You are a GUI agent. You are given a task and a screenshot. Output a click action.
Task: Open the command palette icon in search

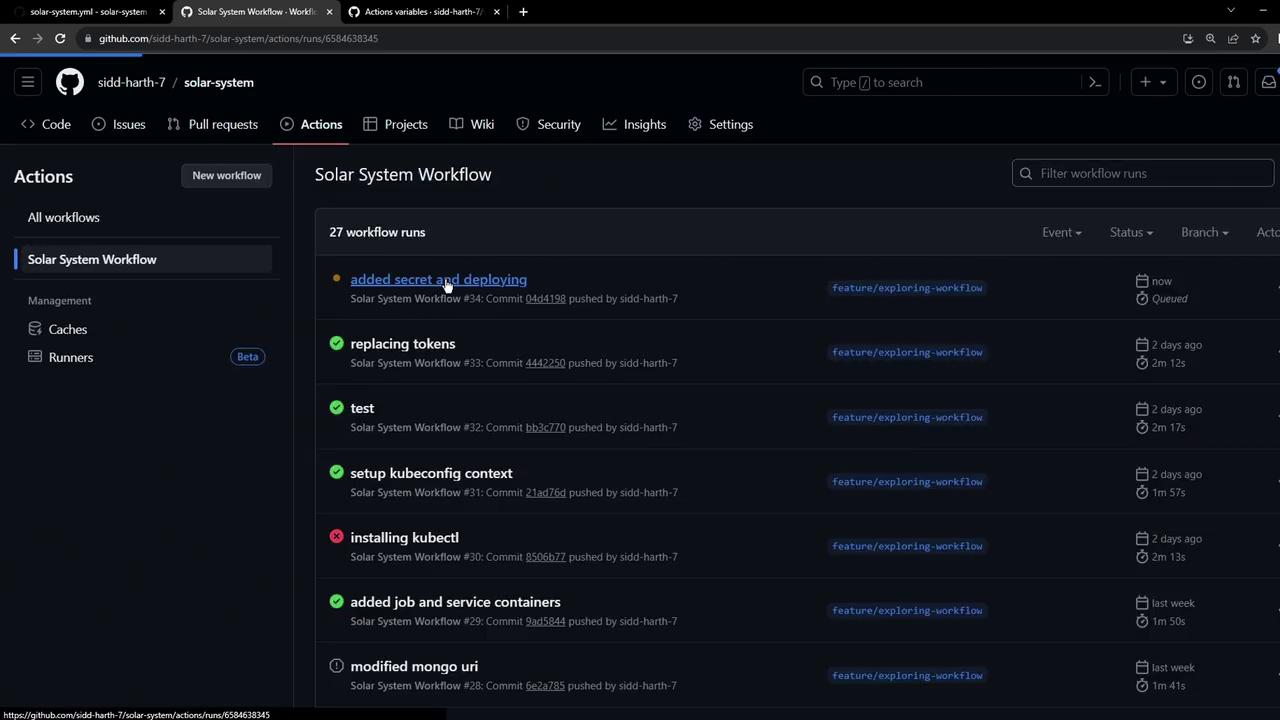pyautogui.click(x=1095, y=82)
